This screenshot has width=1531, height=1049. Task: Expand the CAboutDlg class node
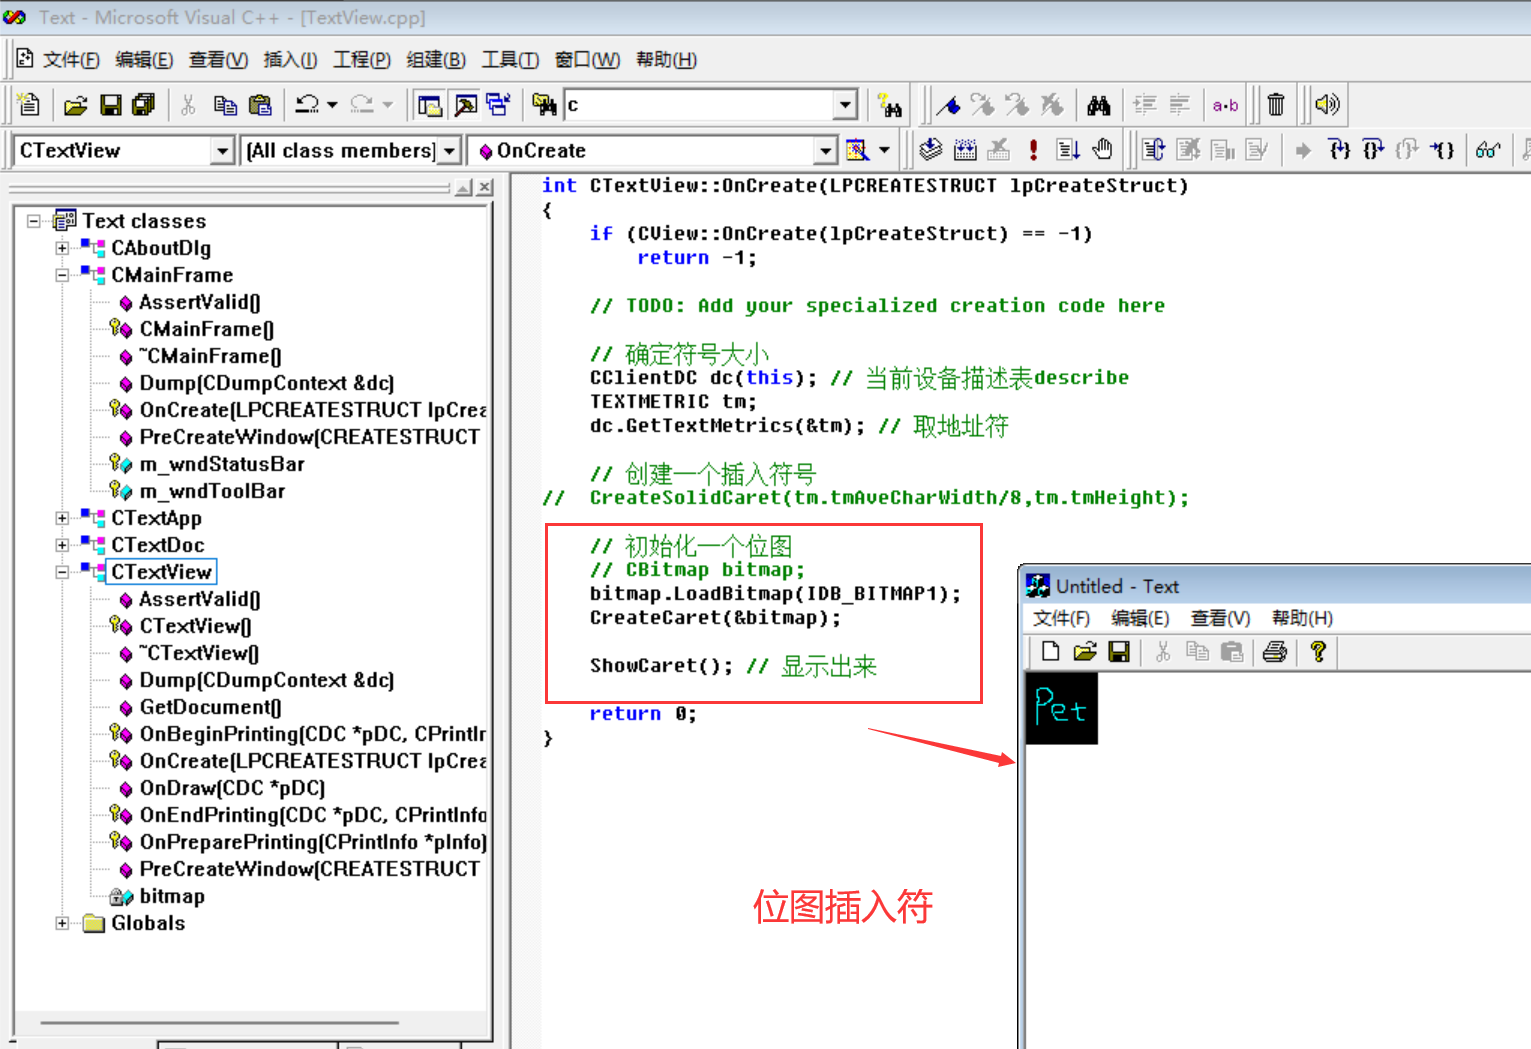62,248
